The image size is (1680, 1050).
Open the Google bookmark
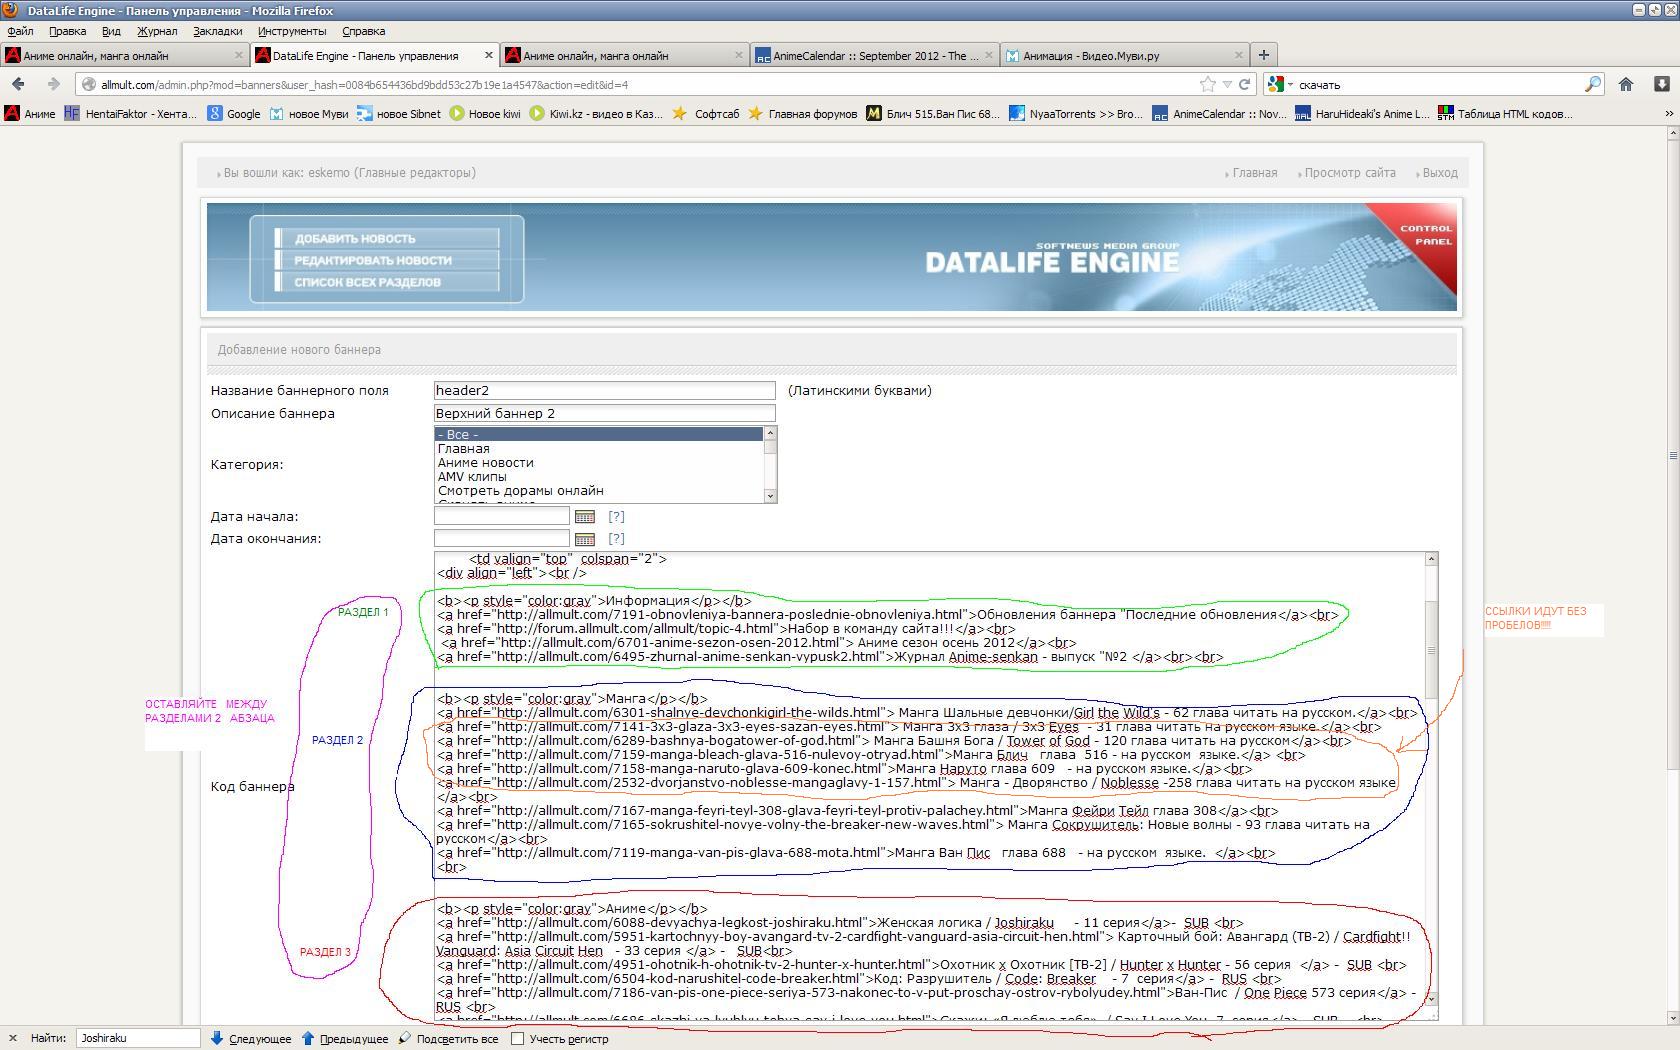tap(234, 114)
